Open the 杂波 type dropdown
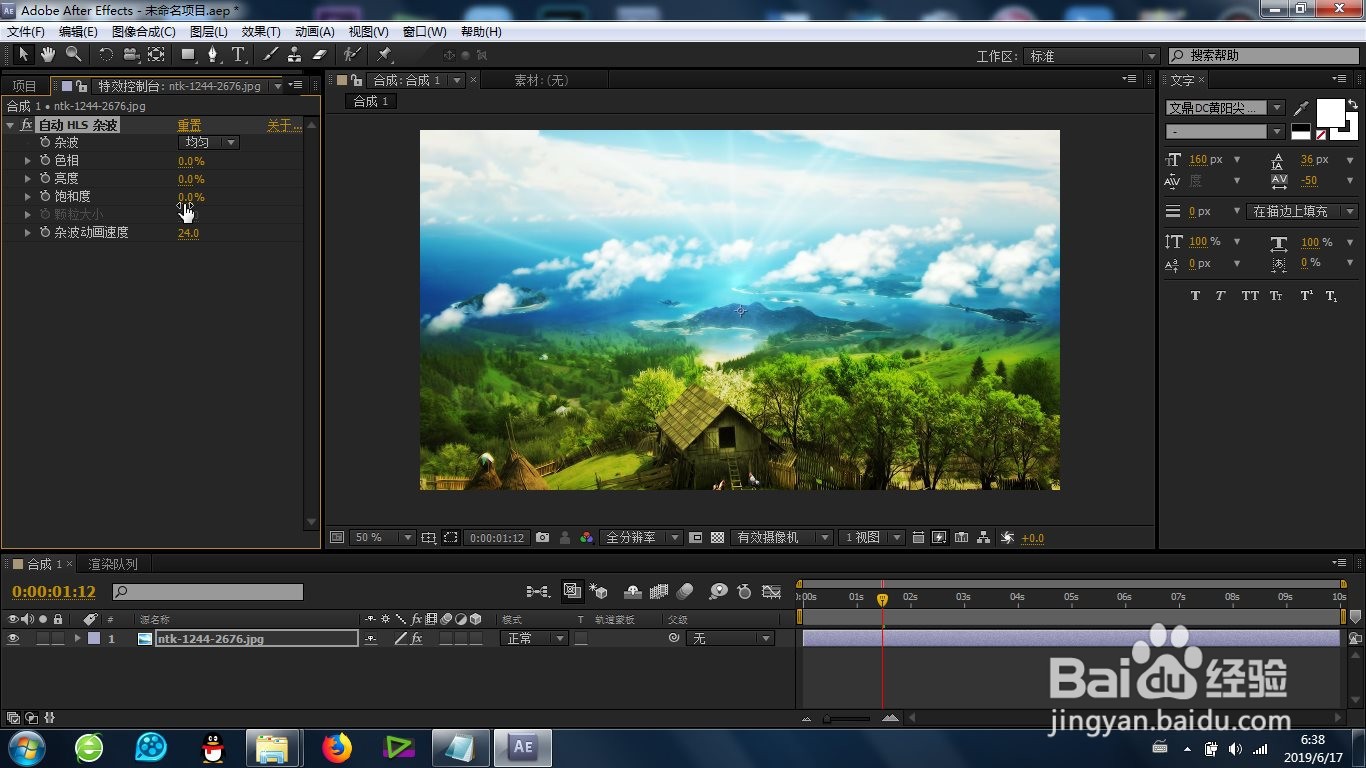1366x768 pixels. [208, 143]
